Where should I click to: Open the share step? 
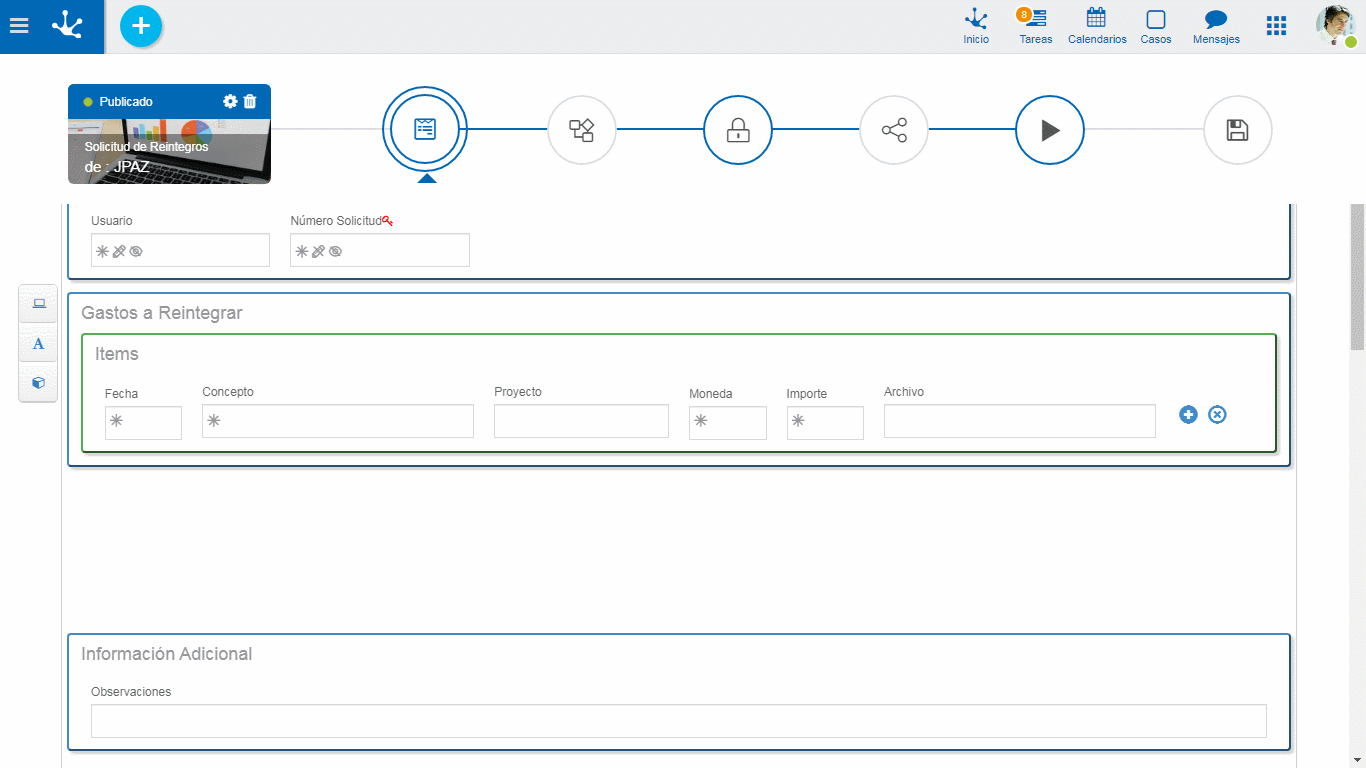894,130
